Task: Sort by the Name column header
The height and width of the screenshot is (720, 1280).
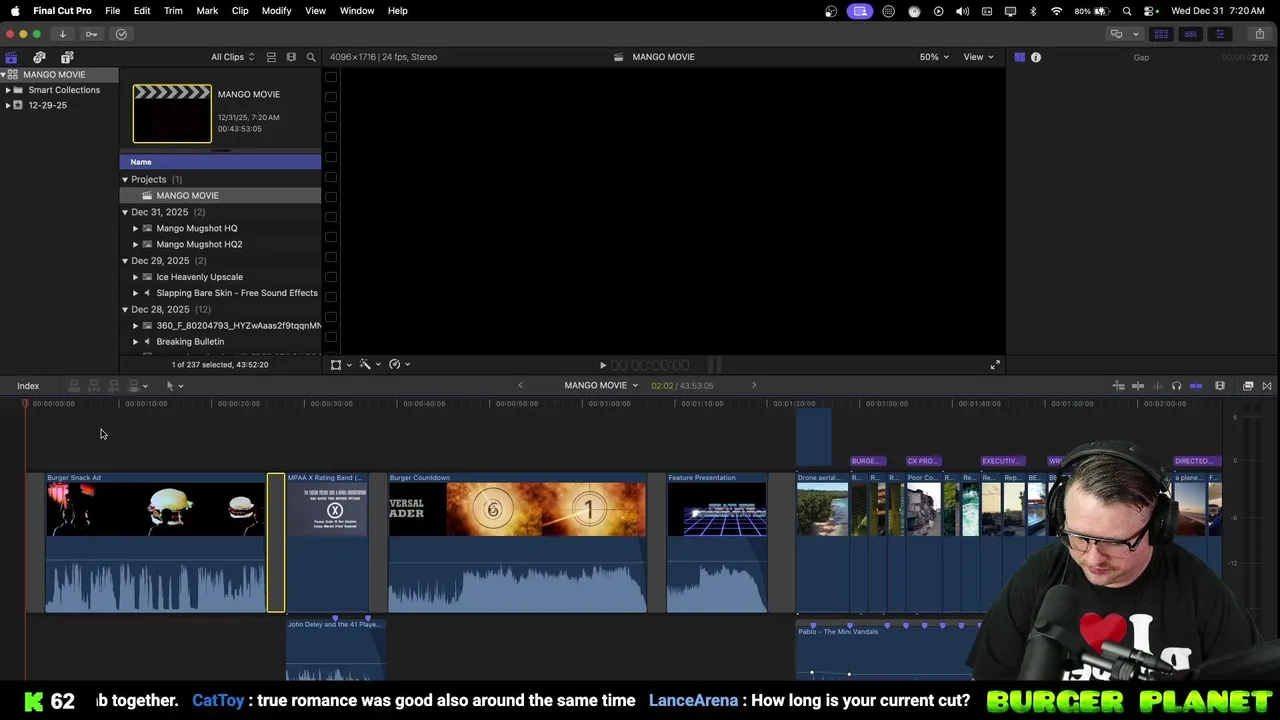Action: [x=220, y=162]
